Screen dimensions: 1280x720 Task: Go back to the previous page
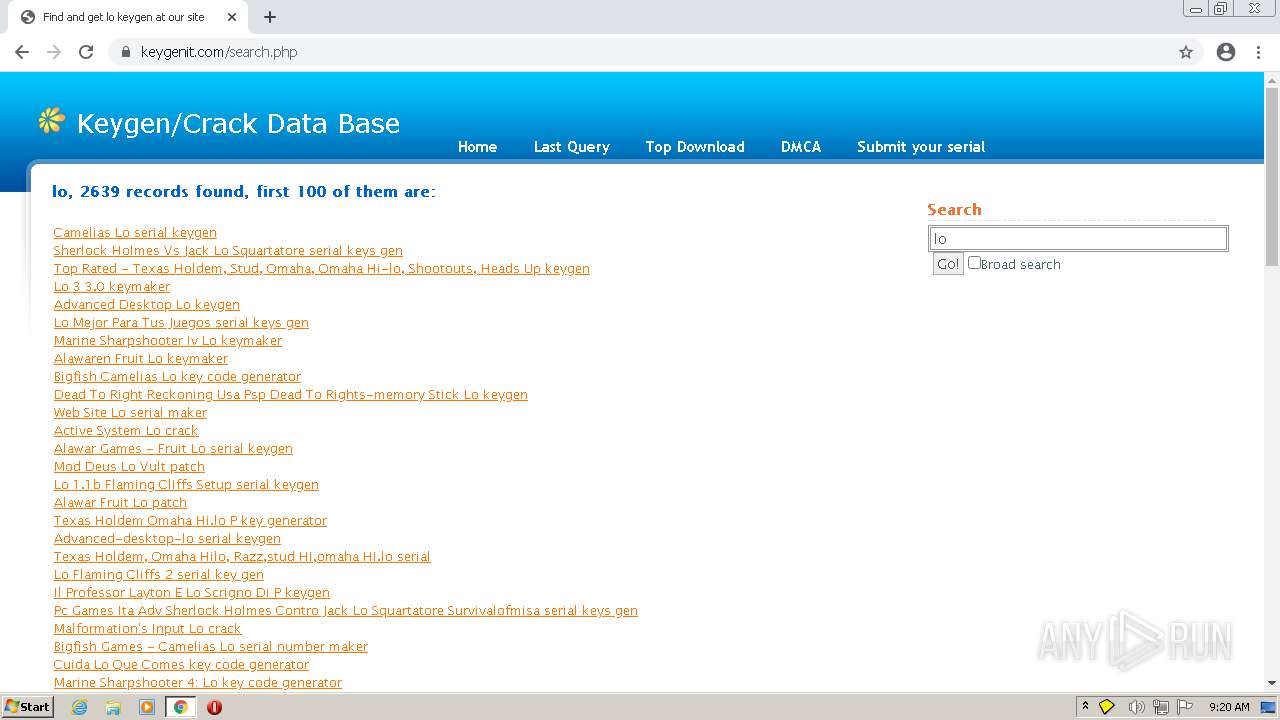[22, 52]
